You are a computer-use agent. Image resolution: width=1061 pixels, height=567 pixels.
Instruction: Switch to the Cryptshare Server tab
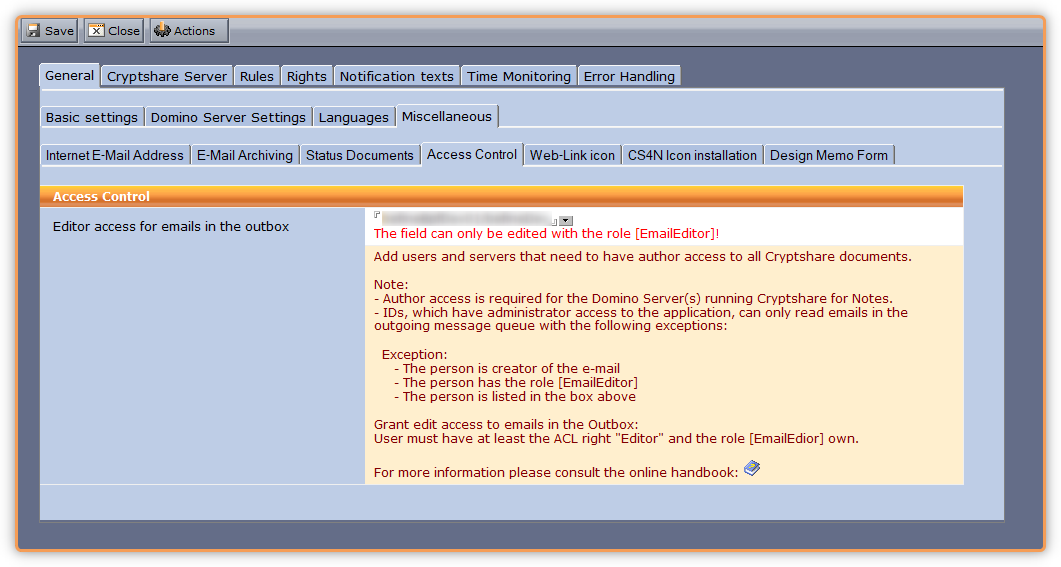pos(167,76)
